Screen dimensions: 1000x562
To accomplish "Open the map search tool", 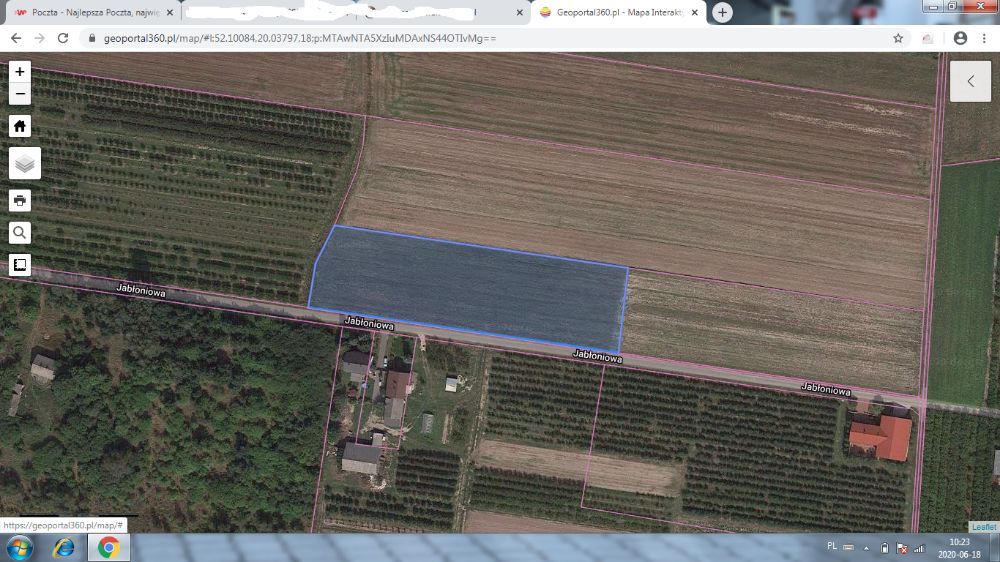I will coord(20,233).
